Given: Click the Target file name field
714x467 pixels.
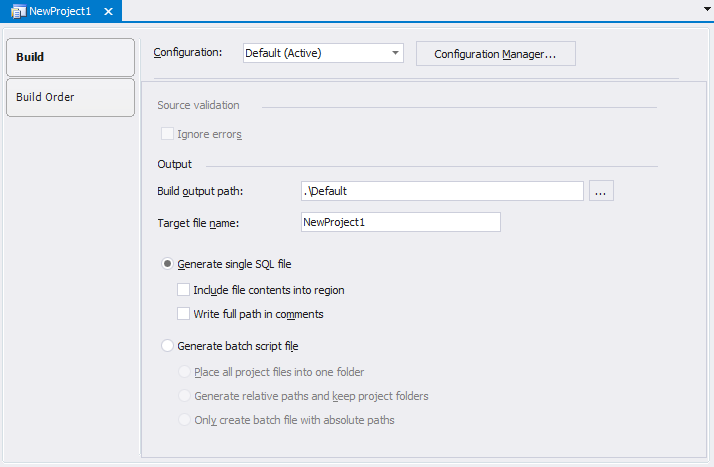Looking at the screenshot, I should (x=401, y=222).
